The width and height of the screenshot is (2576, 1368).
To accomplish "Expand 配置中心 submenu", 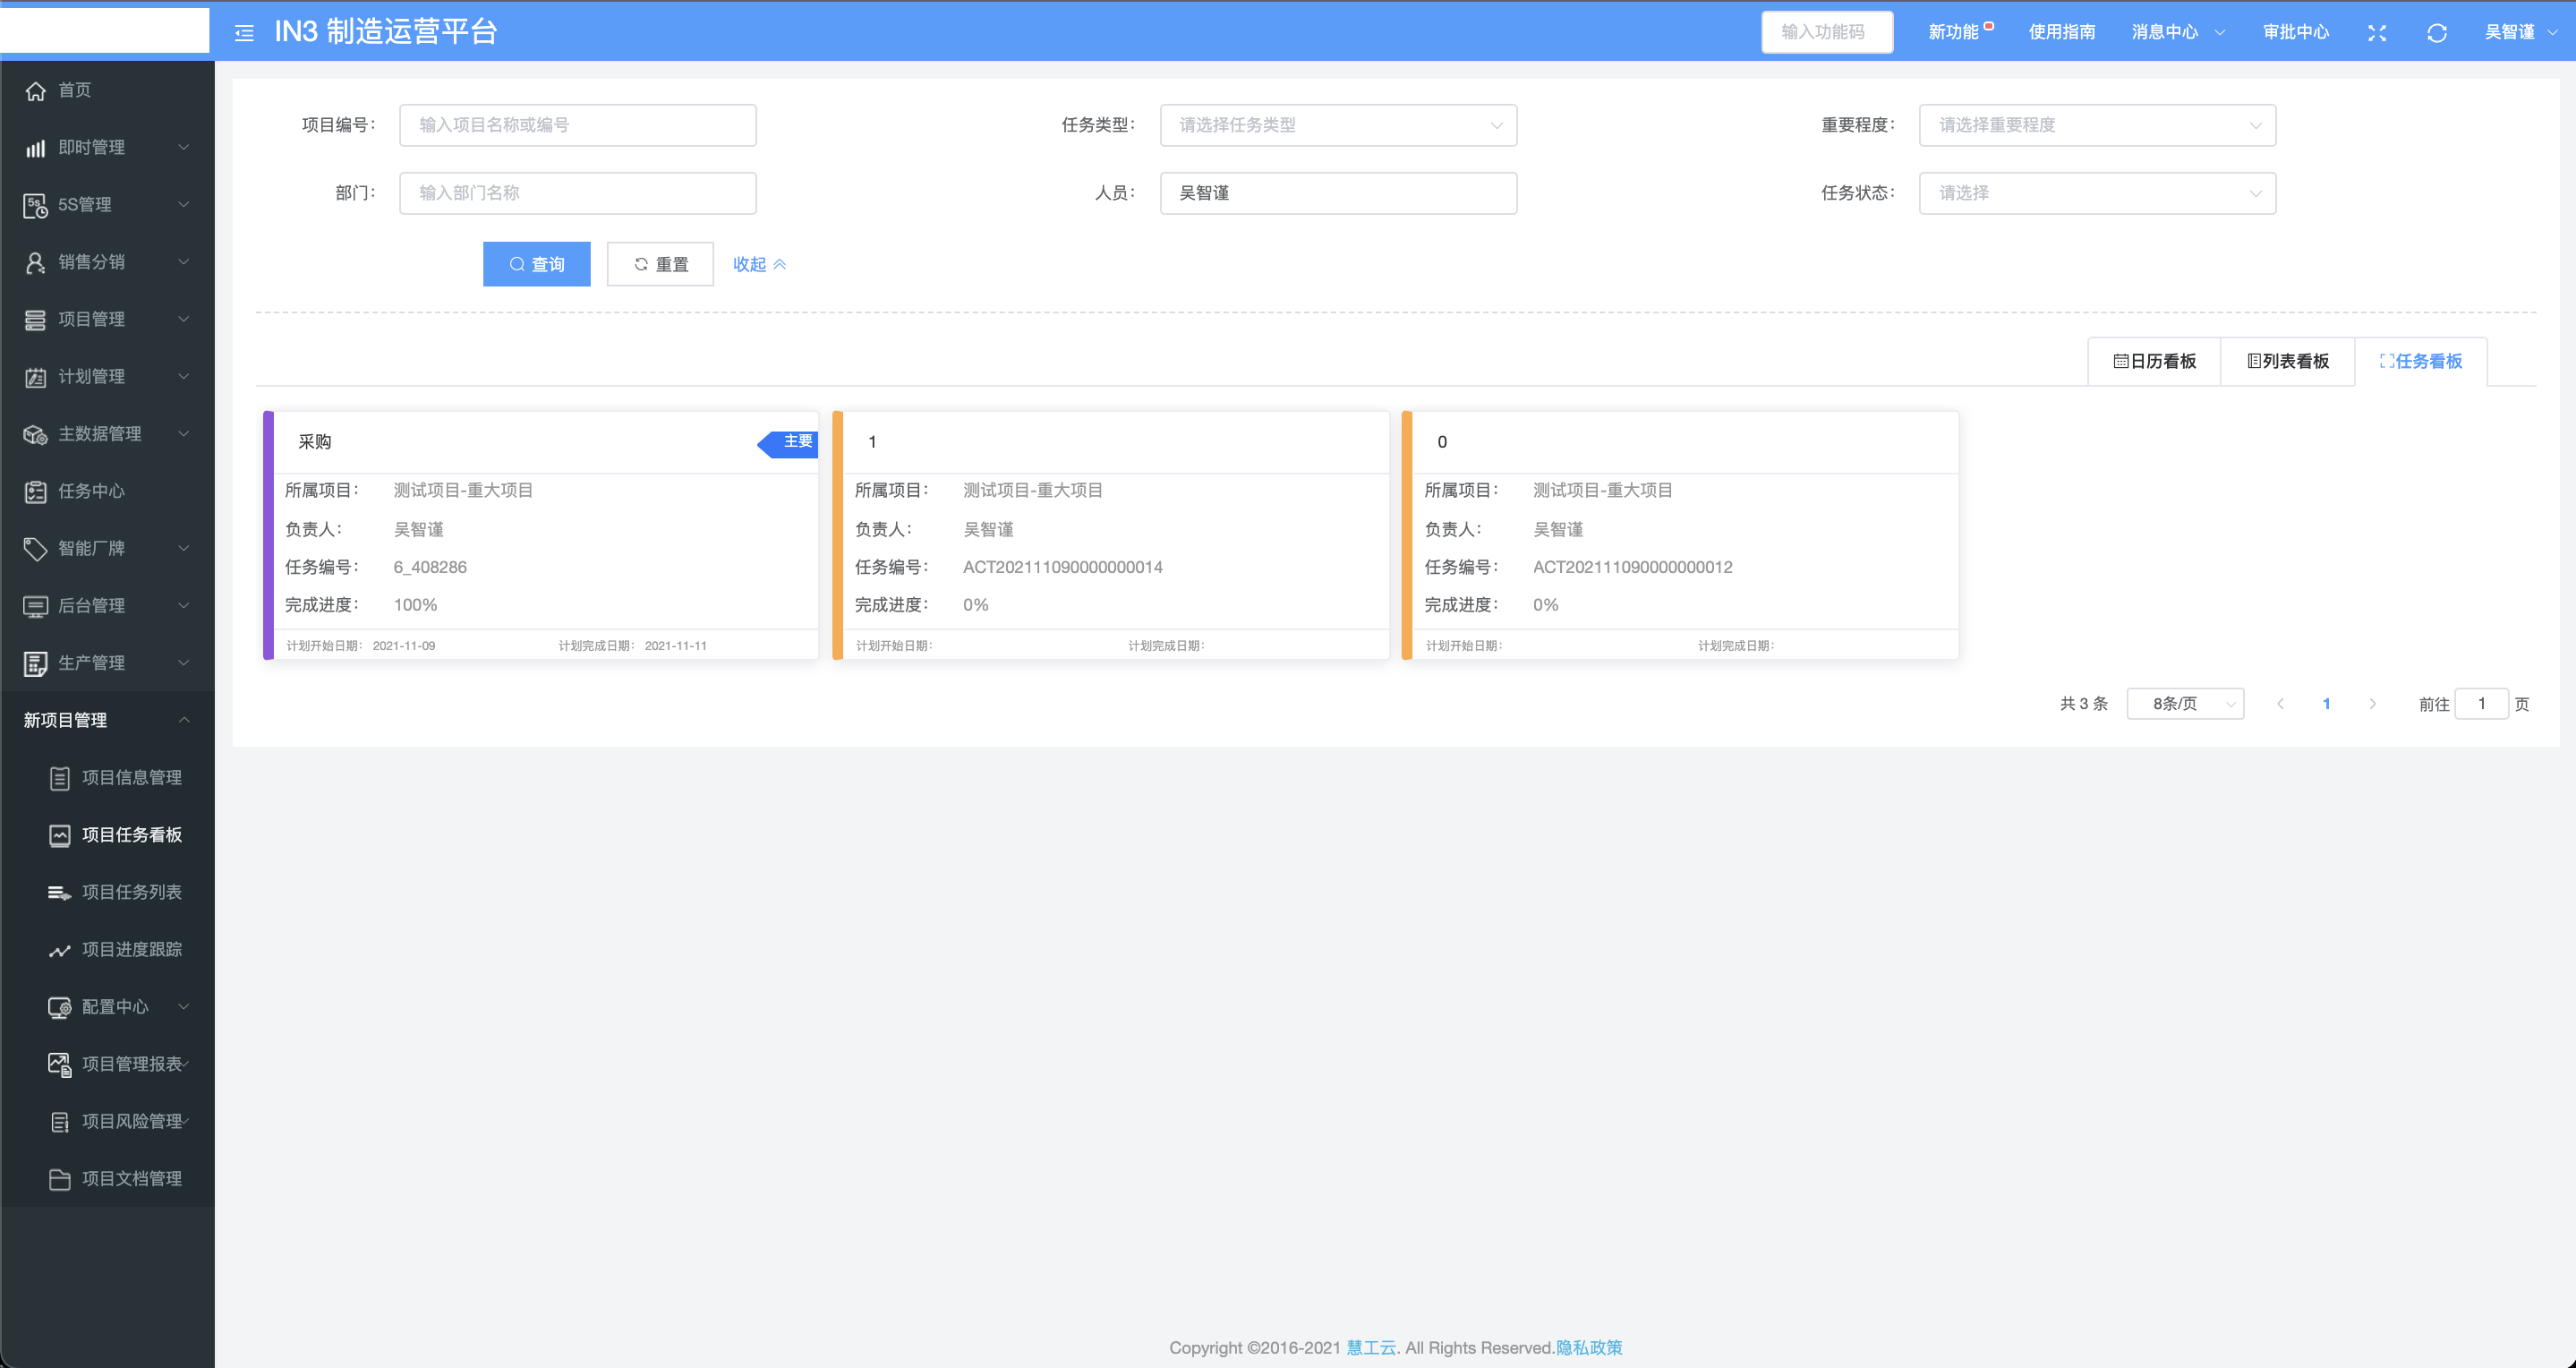I will pos(115,1007).
